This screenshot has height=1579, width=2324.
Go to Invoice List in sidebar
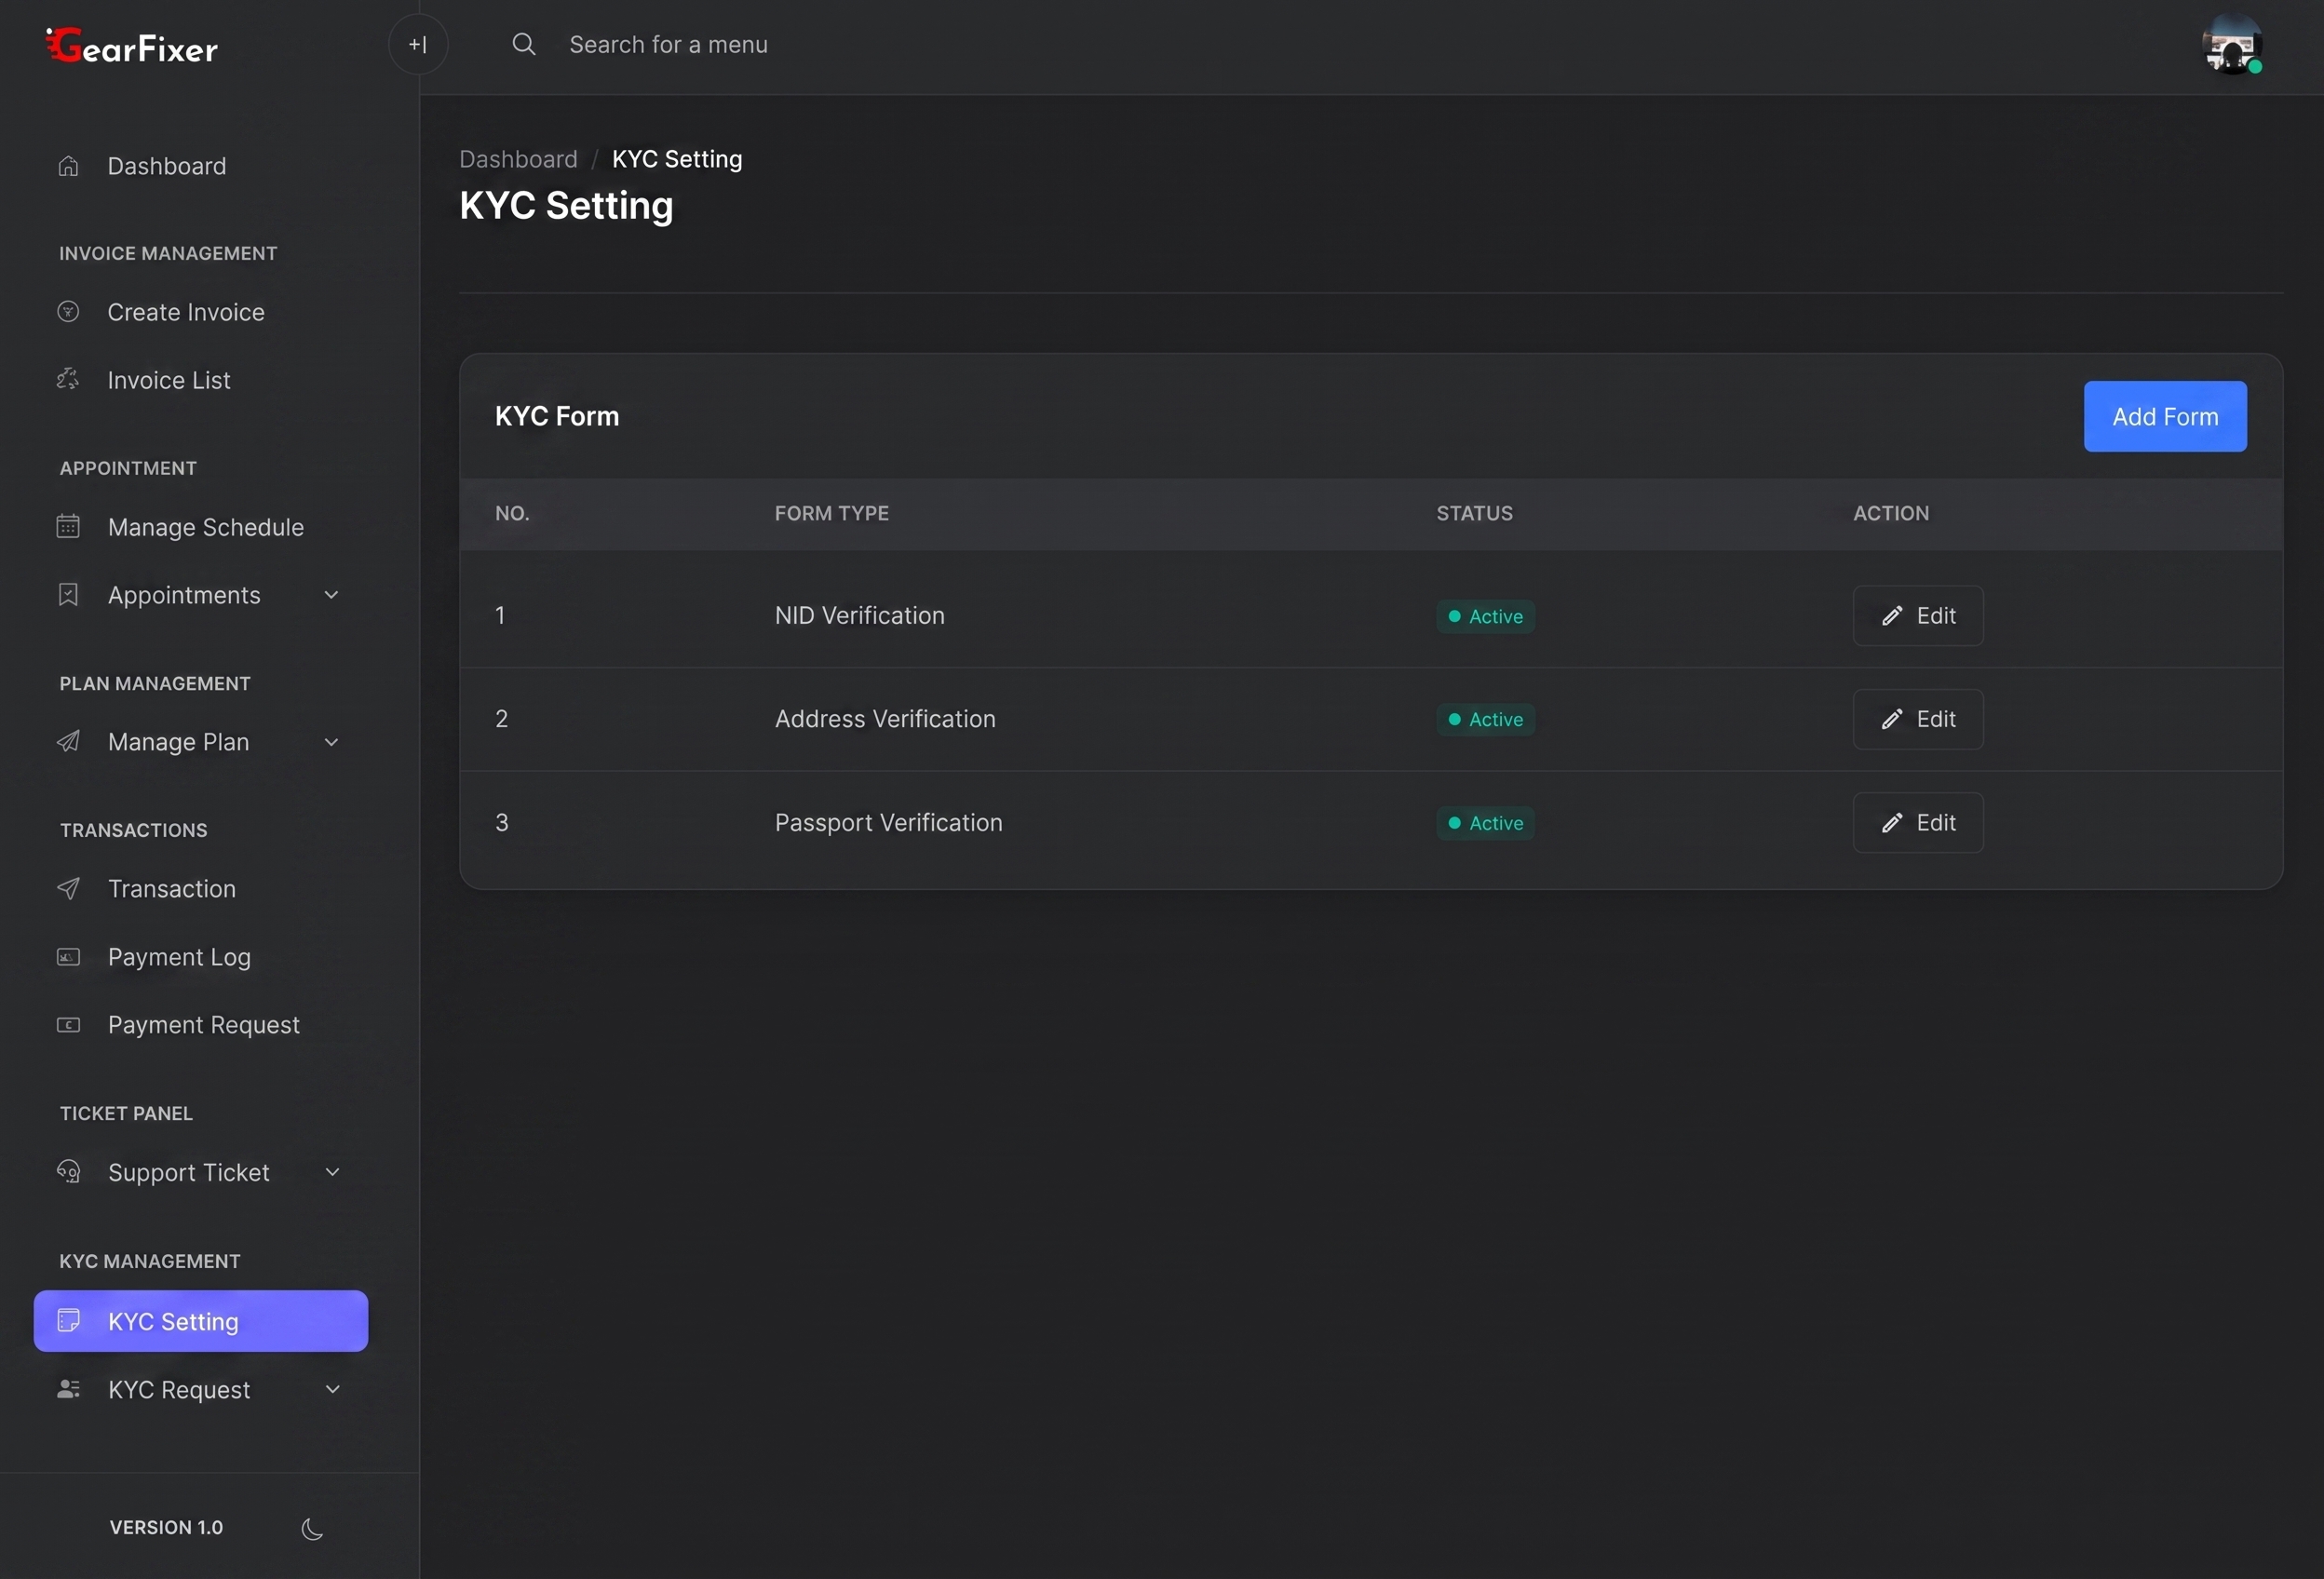(x=201, y=380)
